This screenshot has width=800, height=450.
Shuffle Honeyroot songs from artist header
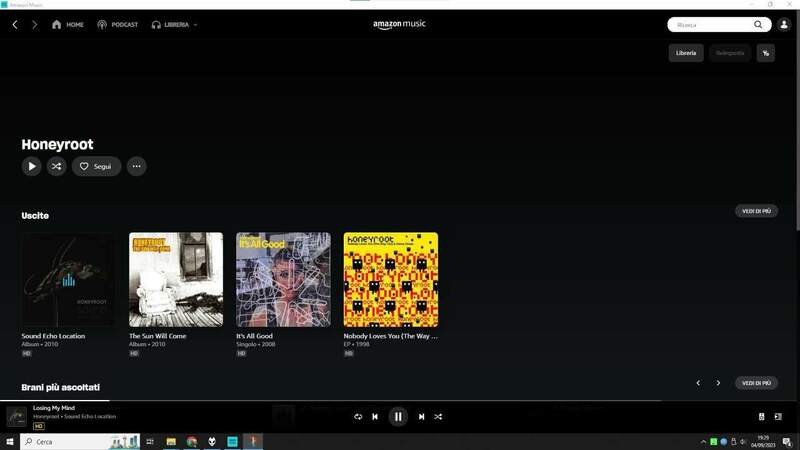(57, 167)
